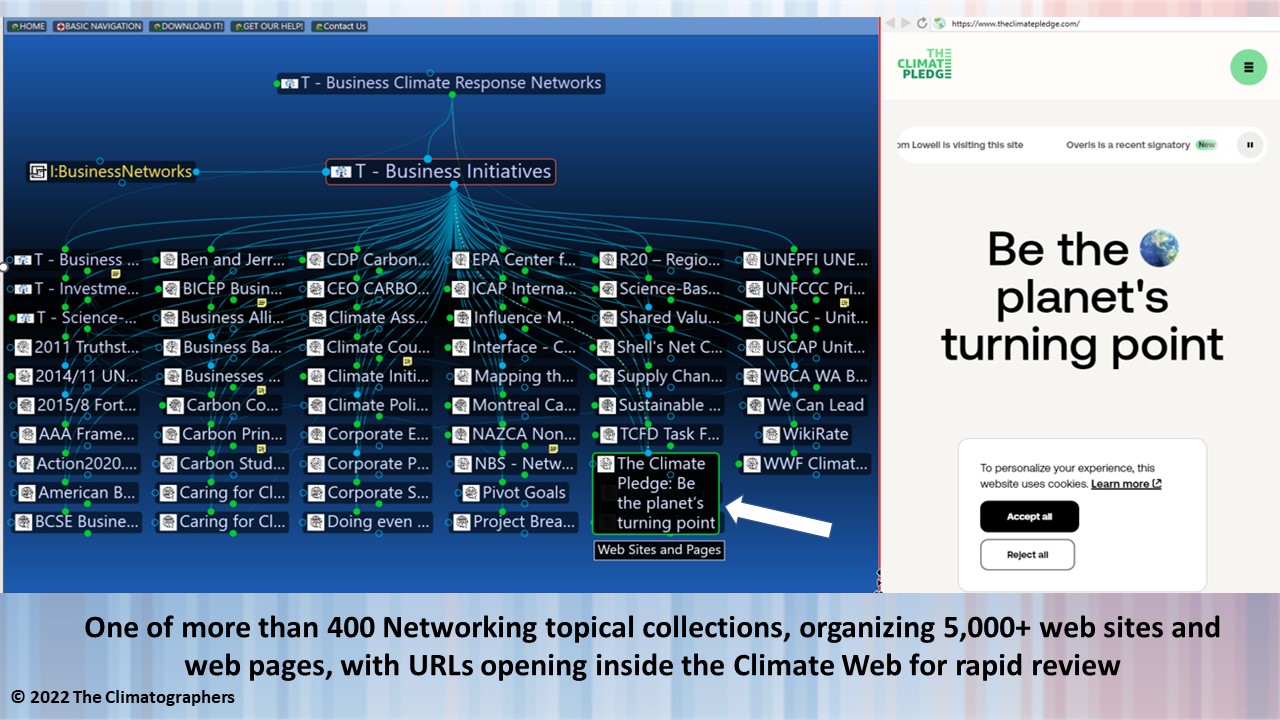Viewport: 1280px width, 720px height.
Task: Click the Contact Us button
Action: coord(340,26)
